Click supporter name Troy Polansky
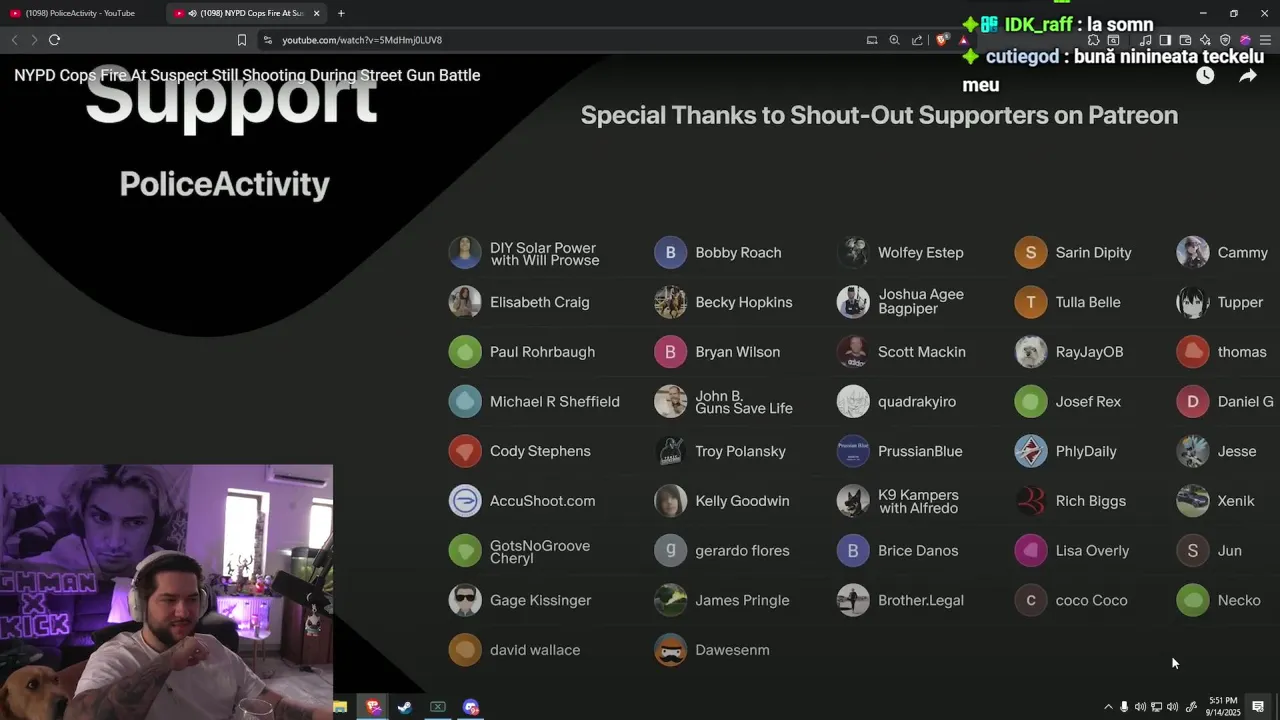Viewport: 1280px width, 720px height. (x=740, y=451)
